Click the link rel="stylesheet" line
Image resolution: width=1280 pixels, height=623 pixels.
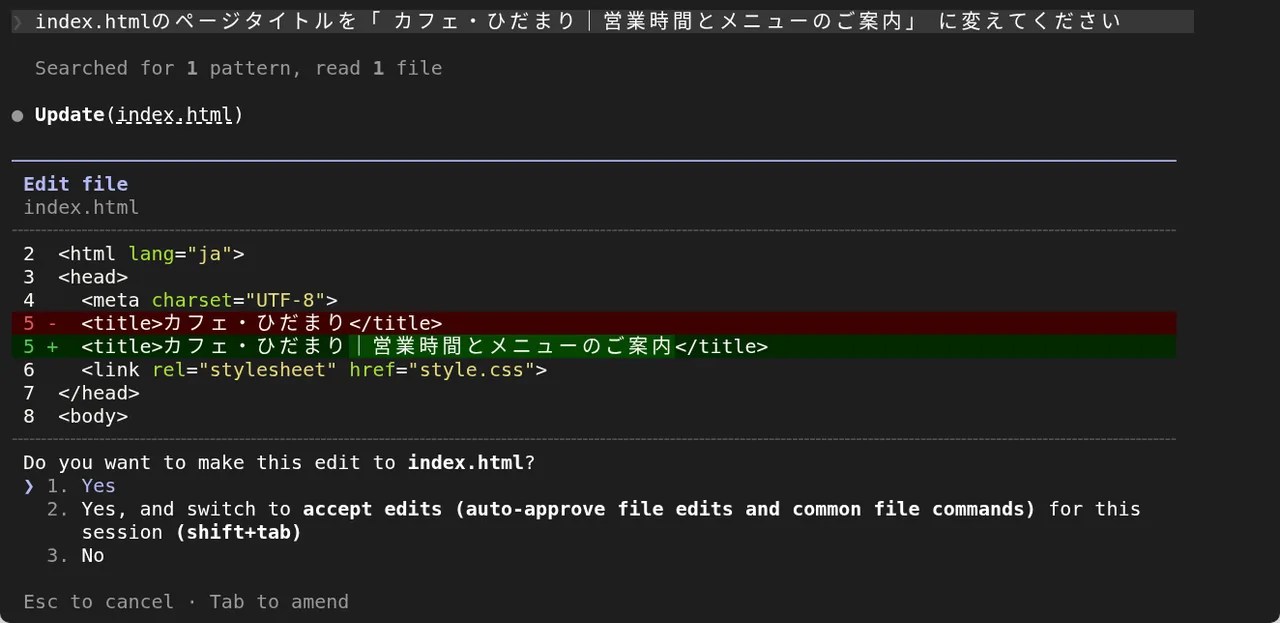(315, 370)
